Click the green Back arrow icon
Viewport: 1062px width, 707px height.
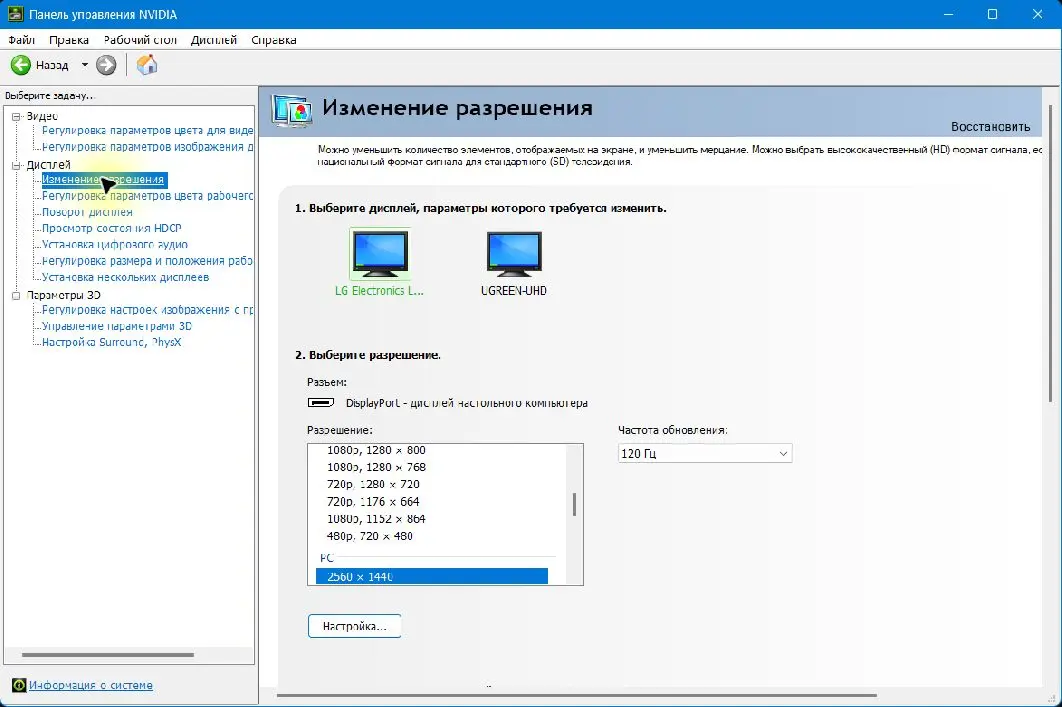20,65
